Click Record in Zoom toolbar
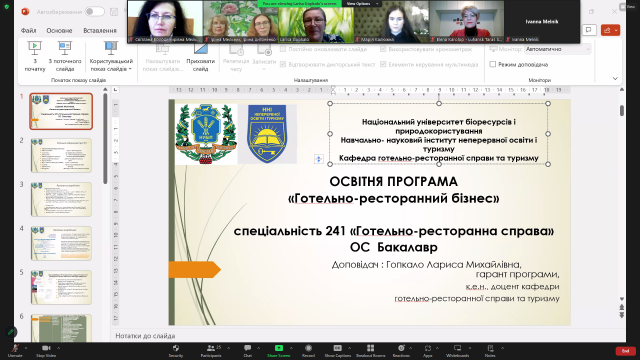Image resolution: width=640 pixels, height=360 pixels. (309, 350)
